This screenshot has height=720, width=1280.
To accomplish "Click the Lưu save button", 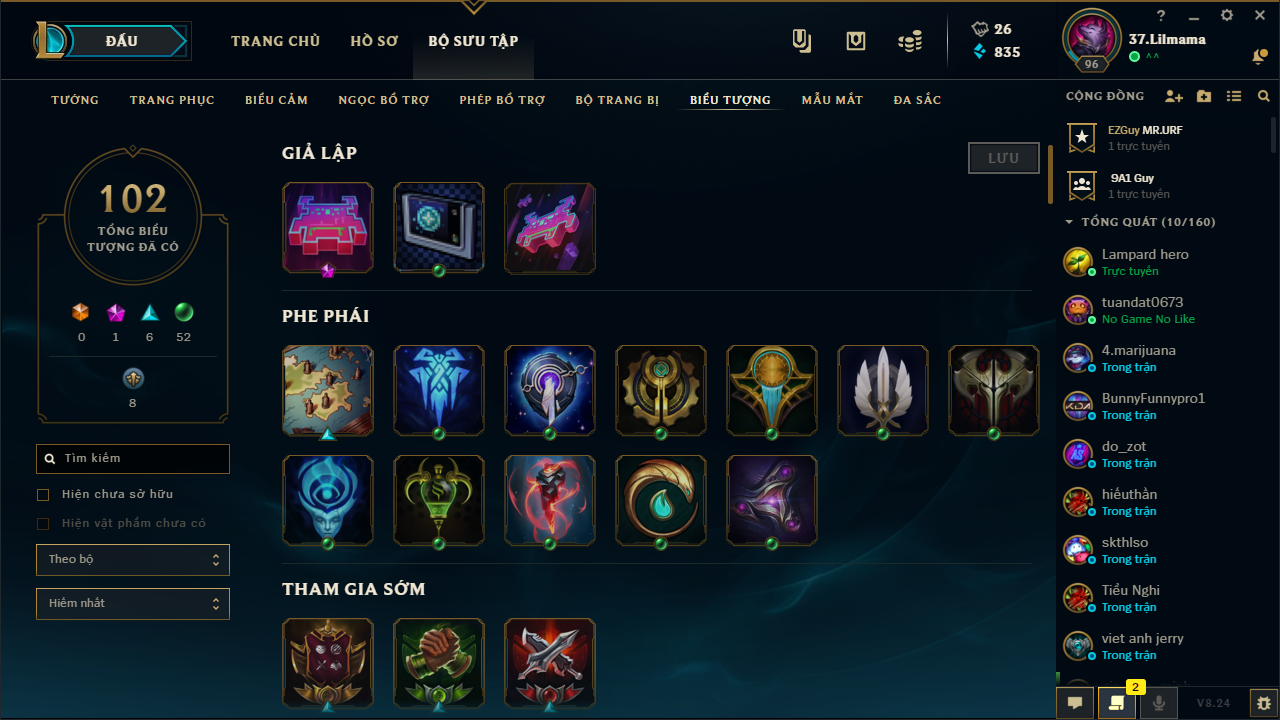I will pyautogui.click(x=1004, y=158).
